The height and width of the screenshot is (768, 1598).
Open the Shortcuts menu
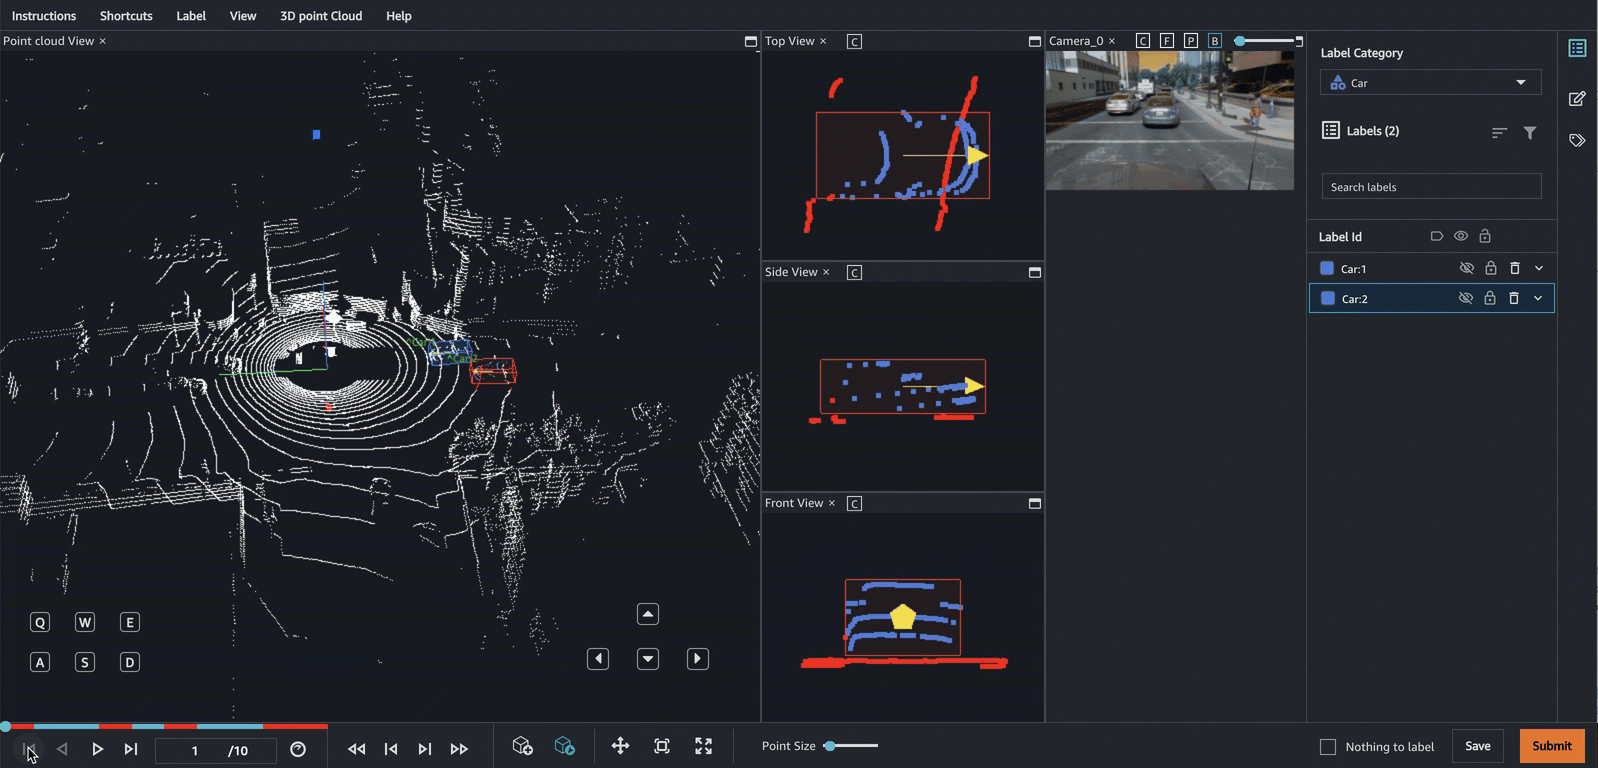(x=126, y=16)
